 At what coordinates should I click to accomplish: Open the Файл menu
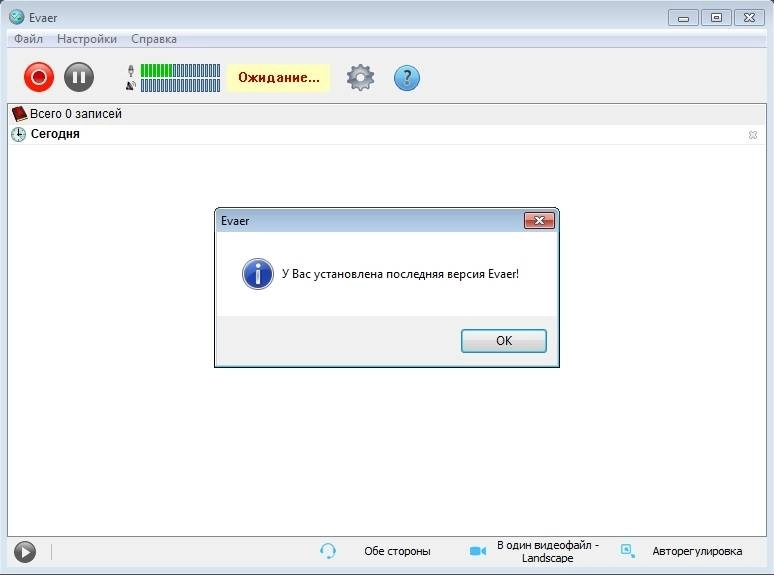pos(28,39)
